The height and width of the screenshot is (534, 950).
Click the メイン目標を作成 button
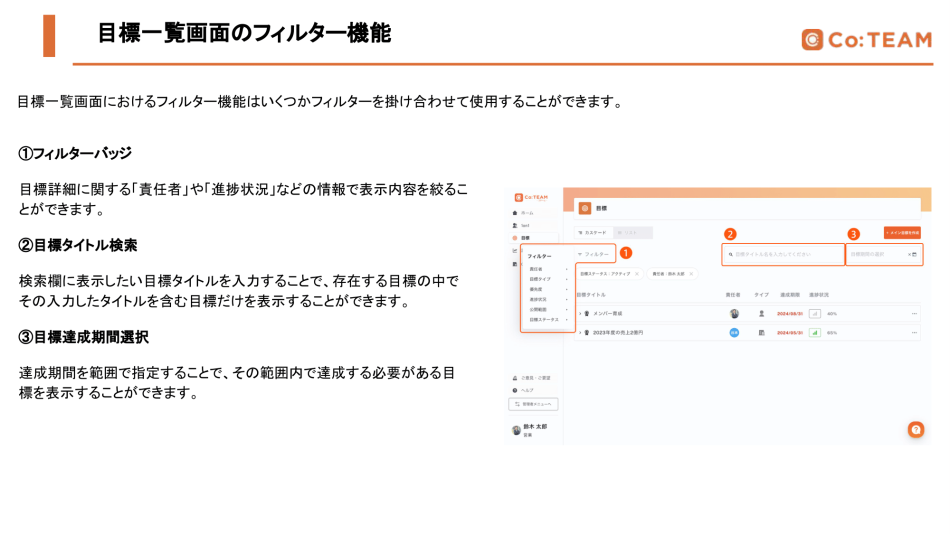click(x=901, y=232)
